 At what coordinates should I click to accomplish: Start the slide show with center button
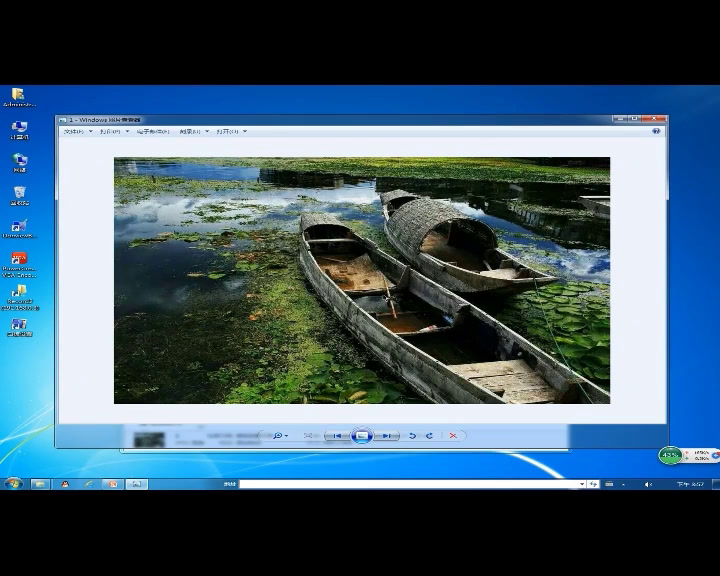362,435
